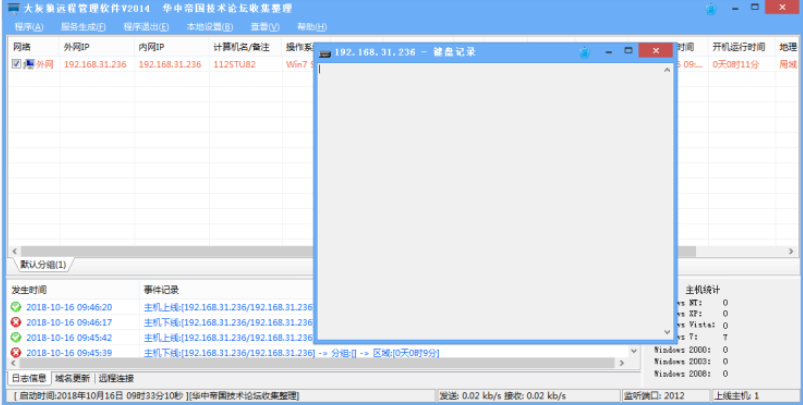
Task: Open the 程序退出(E) menu
Action: (146, 27)
